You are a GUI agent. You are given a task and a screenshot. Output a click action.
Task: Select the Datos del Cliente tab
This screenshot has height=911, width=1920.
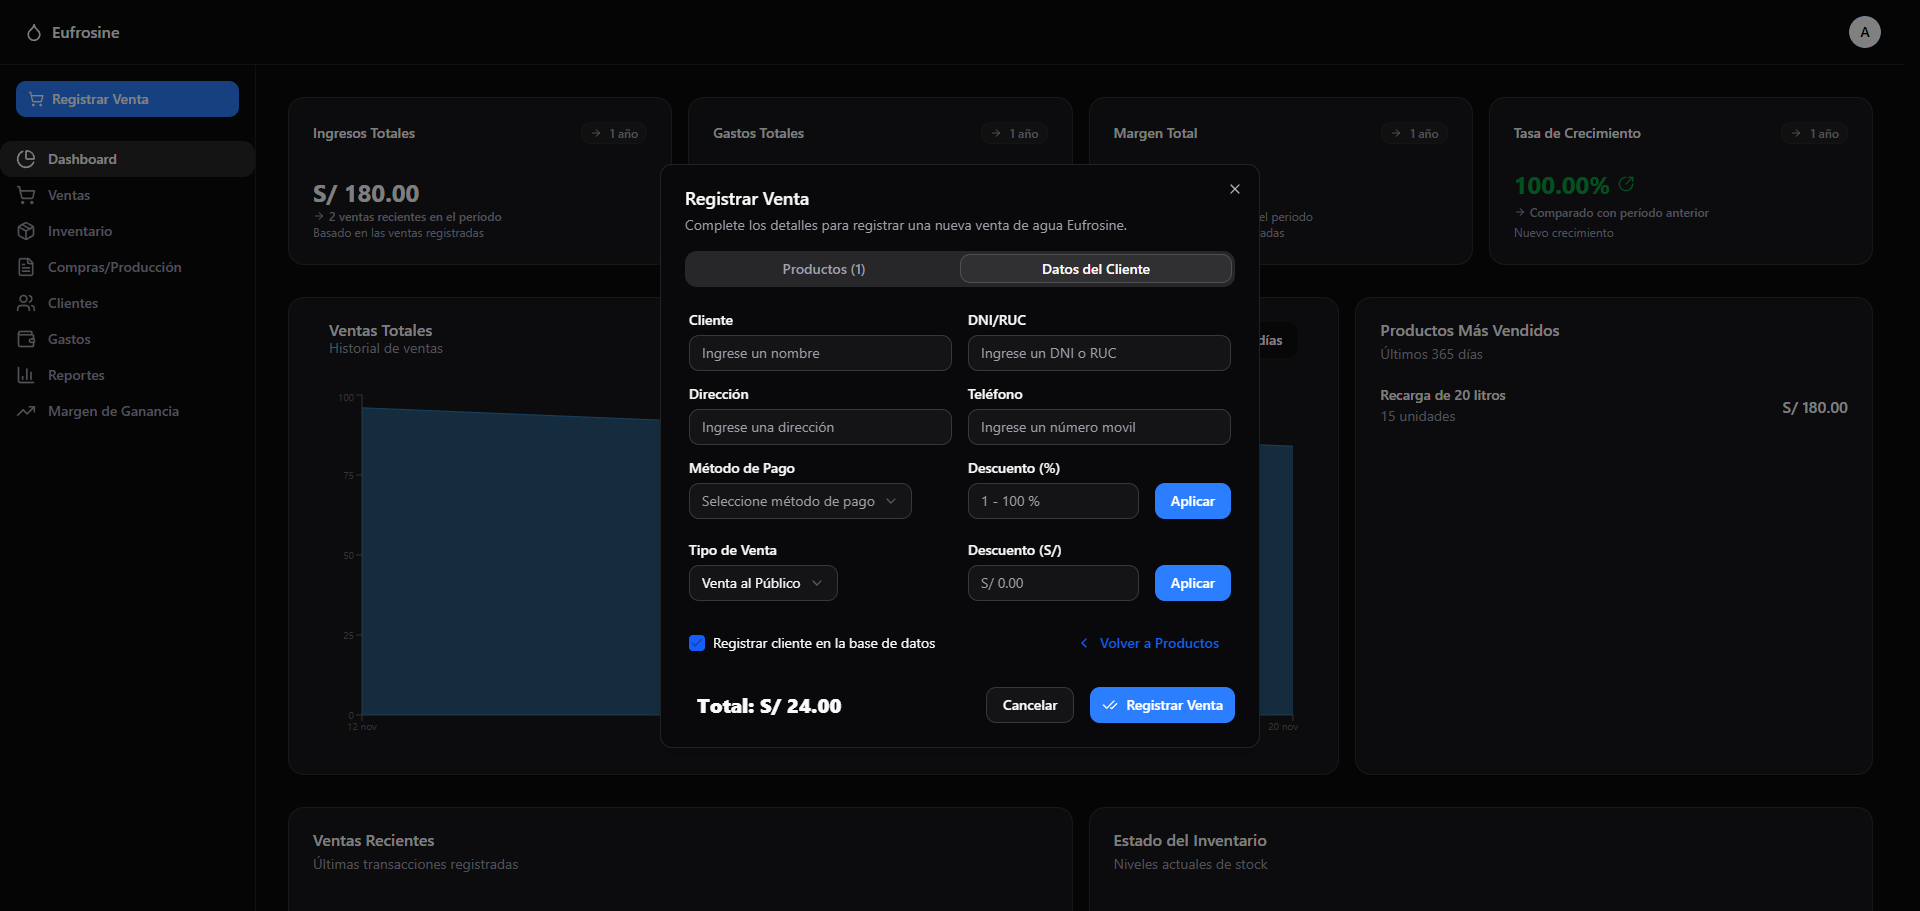(1096, 269)
